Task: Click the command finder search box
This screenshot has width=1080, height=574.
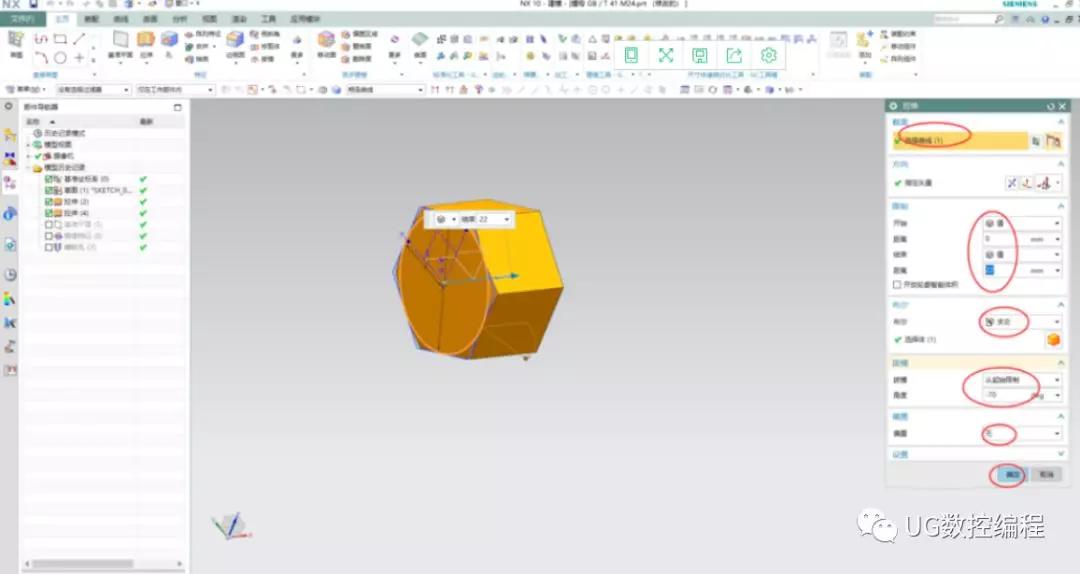Action: (964, 19)
